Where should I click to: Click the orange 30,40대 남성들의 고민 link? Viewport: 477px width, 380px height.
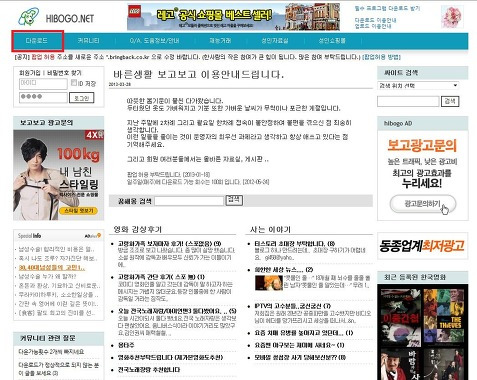[x=52, y=268]
